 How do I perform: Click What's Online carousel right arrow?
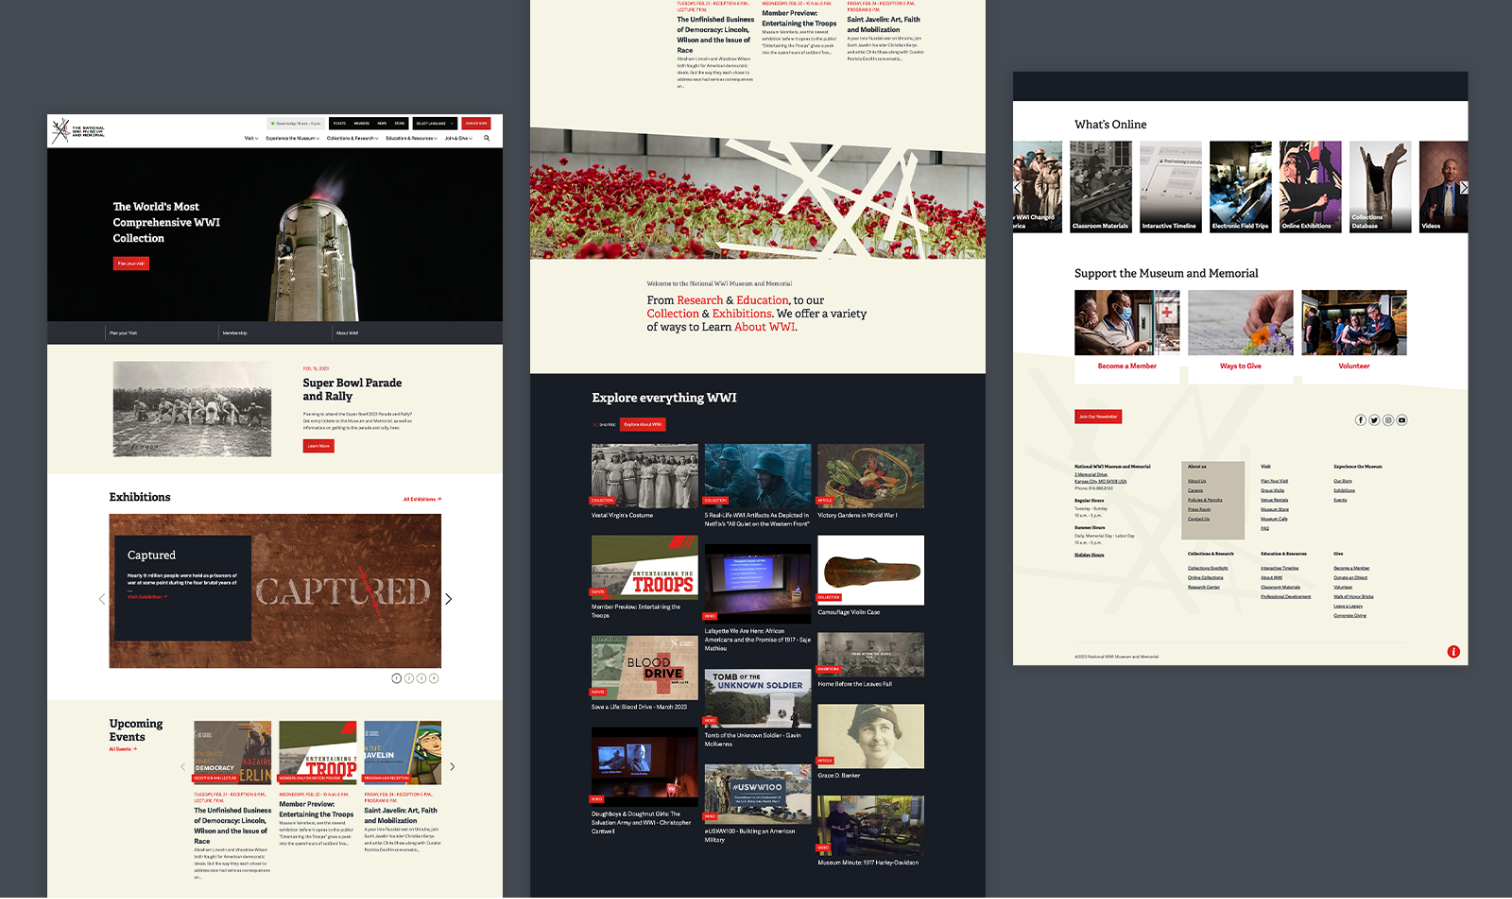coord(1463,187)
